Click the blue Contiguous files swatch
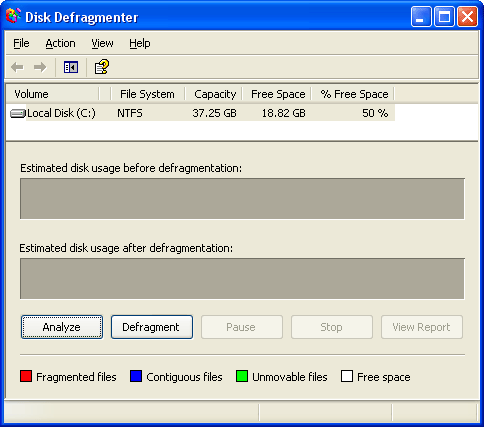The image size is (484, 427). point(136,376)
